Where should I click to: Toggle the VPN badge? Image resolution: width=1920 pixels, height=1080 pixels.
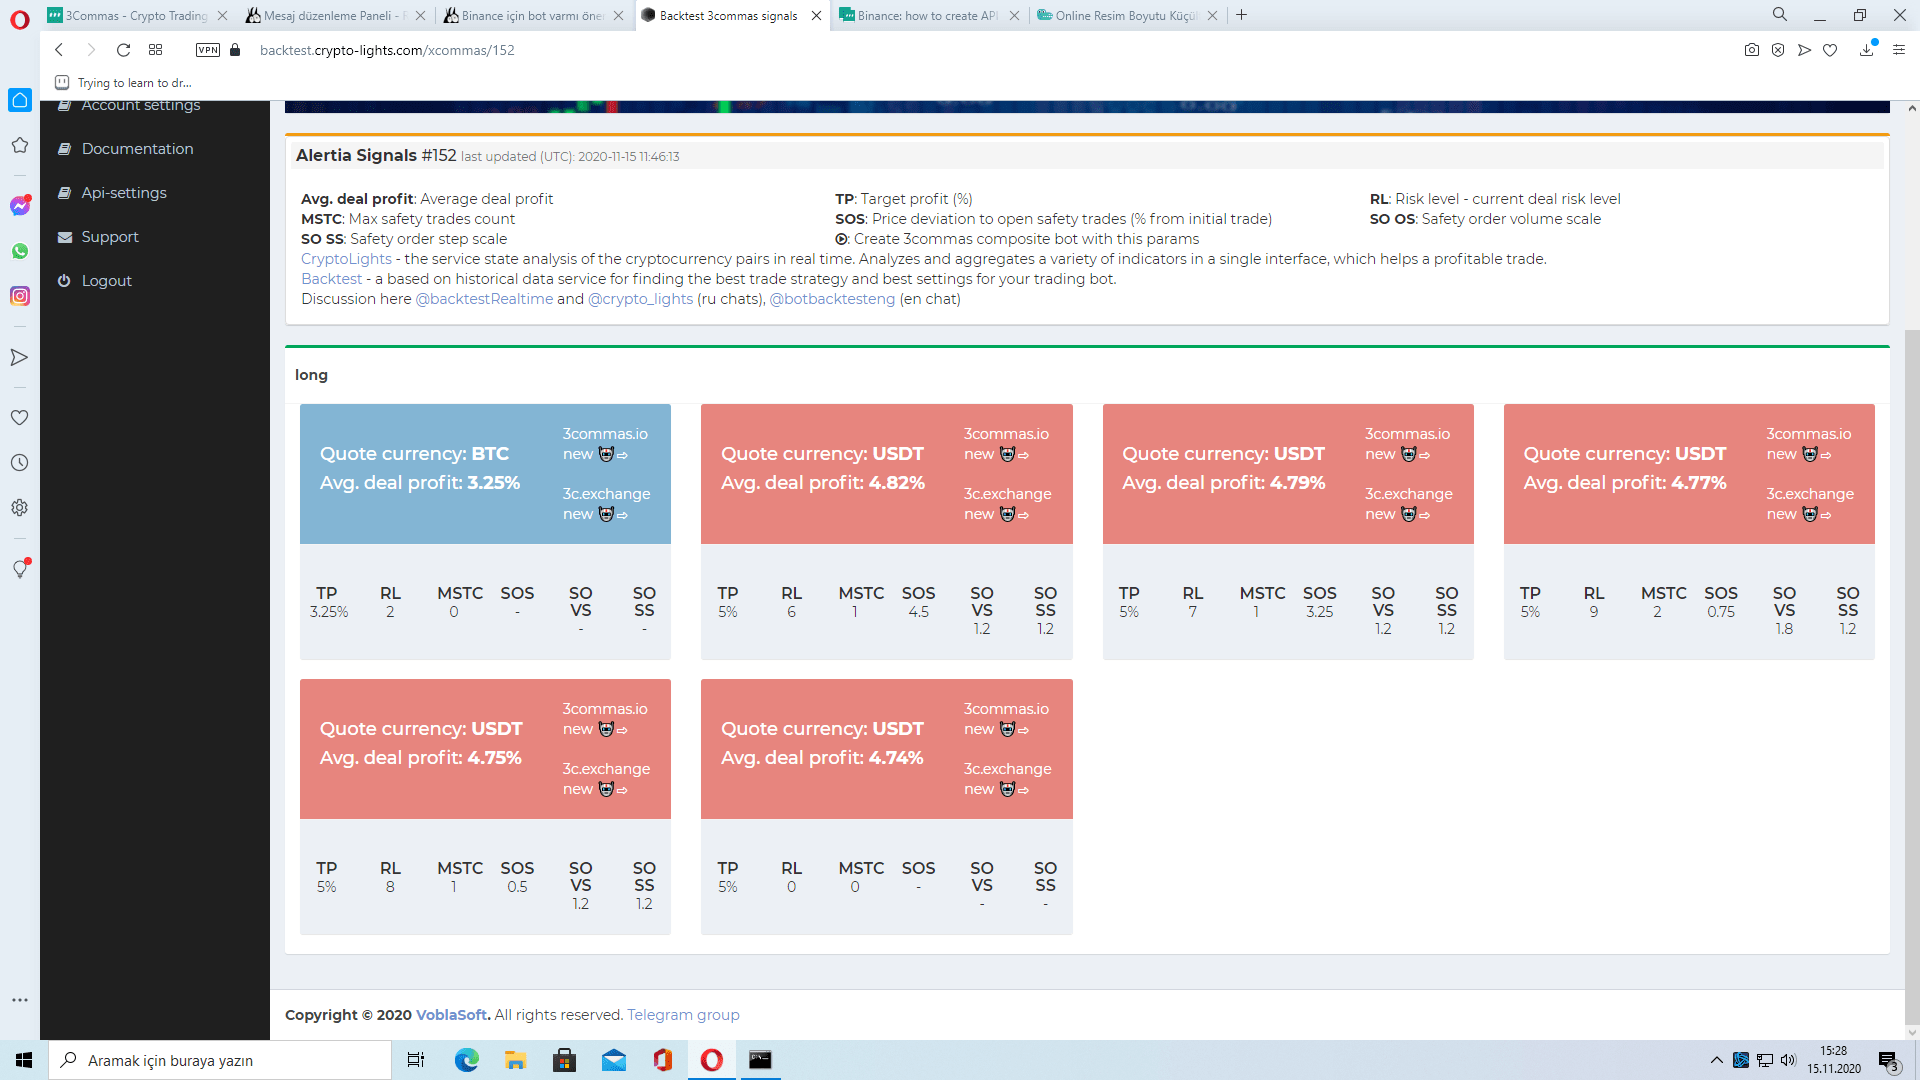tap(208, 50)
